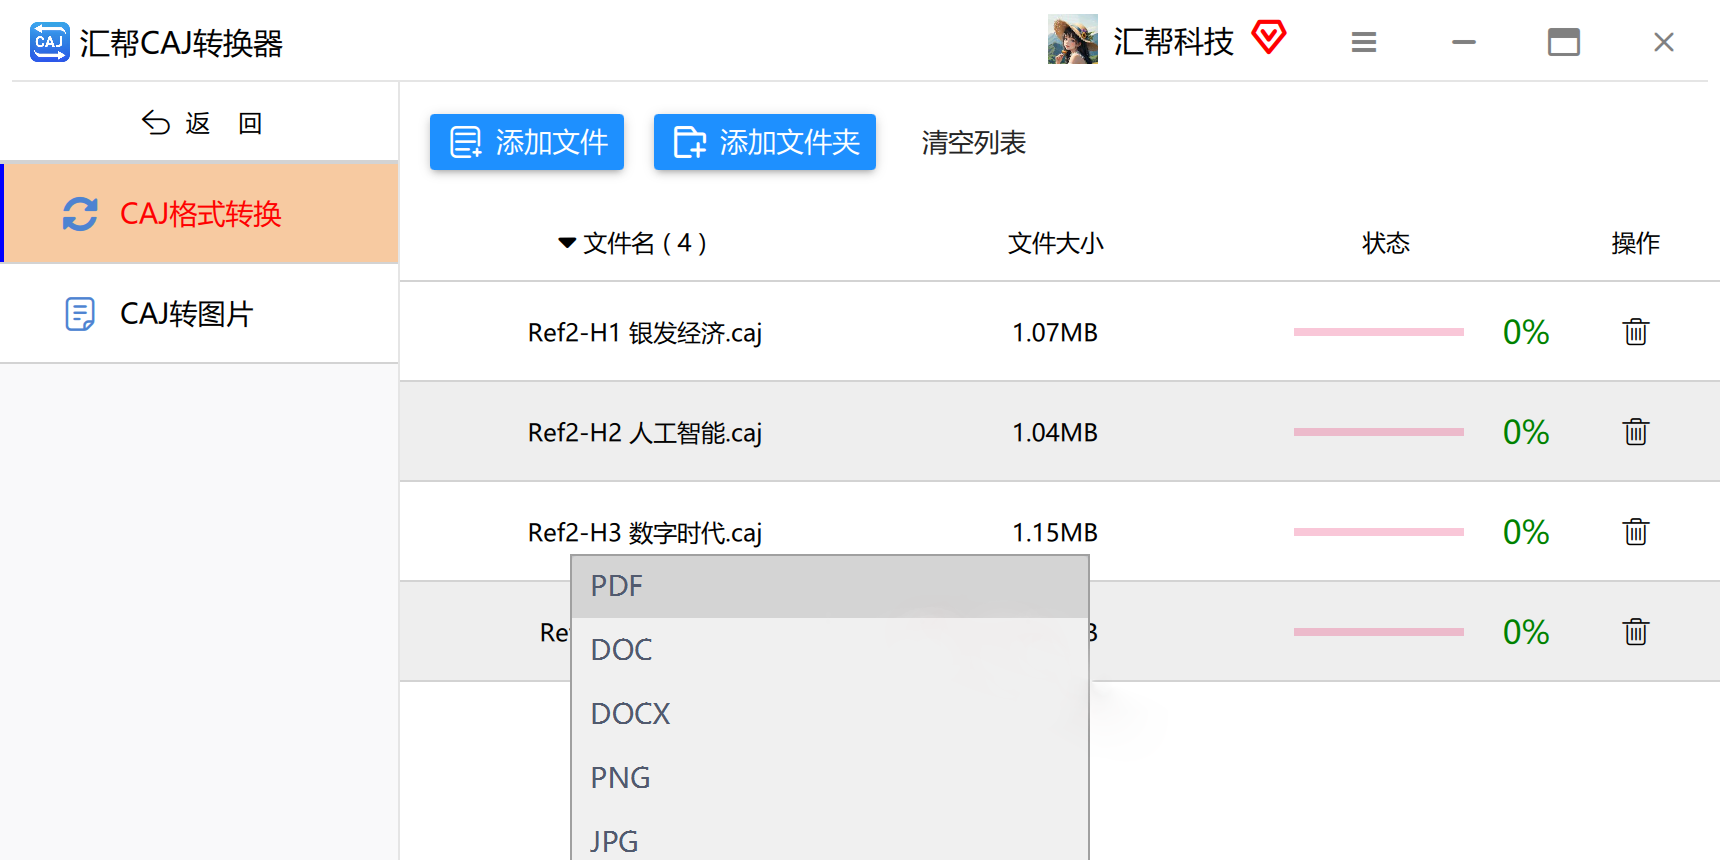Click the user avatar picture

tap(1072, 40)
